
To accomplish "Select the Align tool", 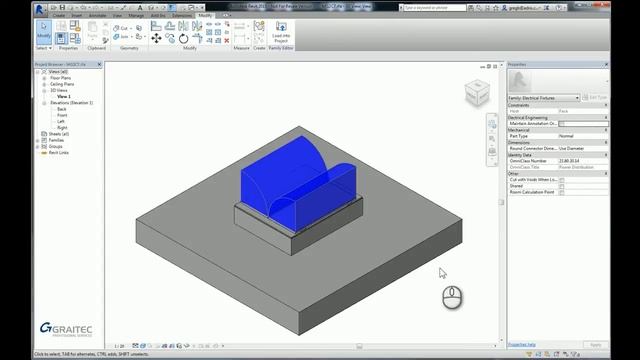I will [156, 26].
